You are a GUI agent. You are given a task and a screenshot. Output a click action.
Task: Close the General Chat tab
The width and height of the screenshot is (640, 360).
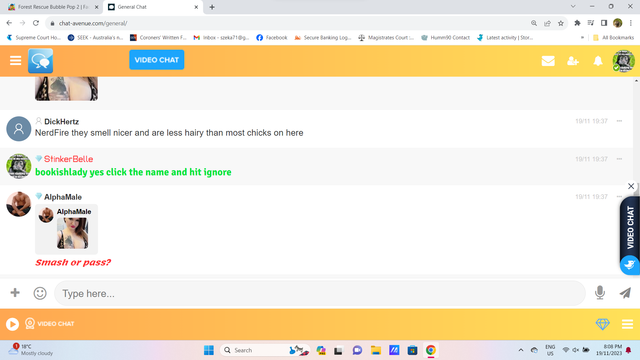(x=196, y=7)
